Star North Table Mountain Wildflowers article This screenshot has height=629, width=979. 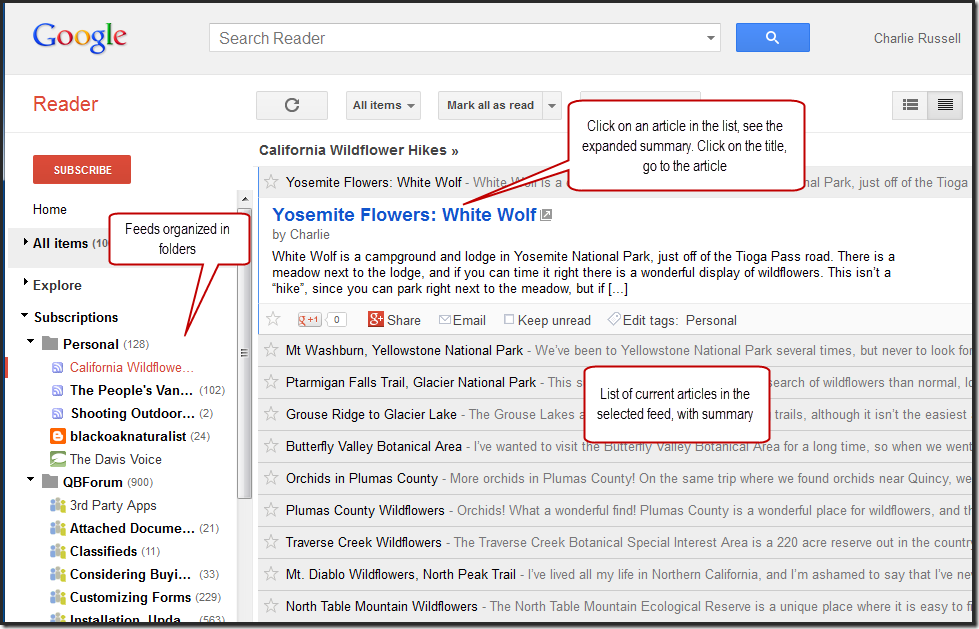271,605
